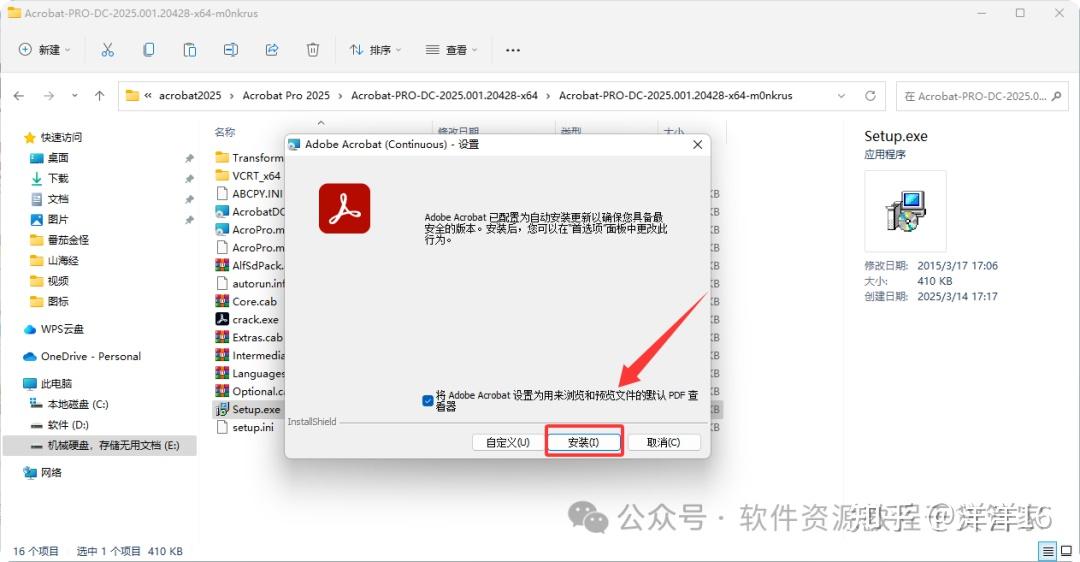Click the Paste icon in toolbar

tap(189, 50)
